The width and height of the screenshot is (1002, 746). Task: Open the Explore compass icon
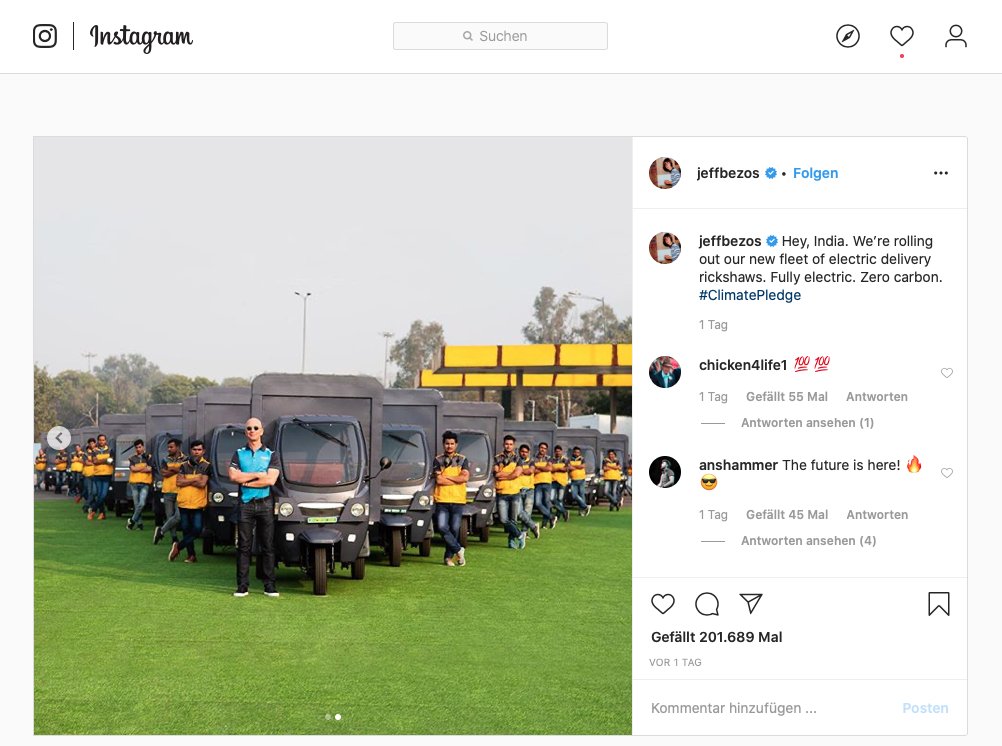[847, 36]
